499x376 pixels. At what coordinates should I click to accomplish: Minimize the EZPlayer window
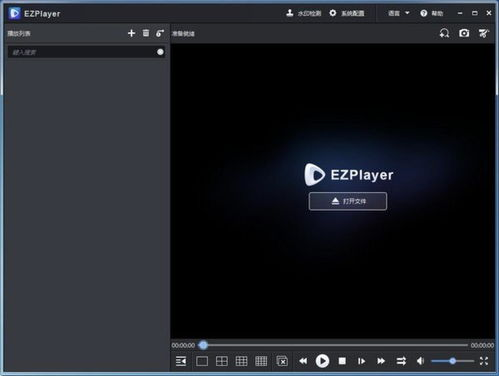point(460,13)
